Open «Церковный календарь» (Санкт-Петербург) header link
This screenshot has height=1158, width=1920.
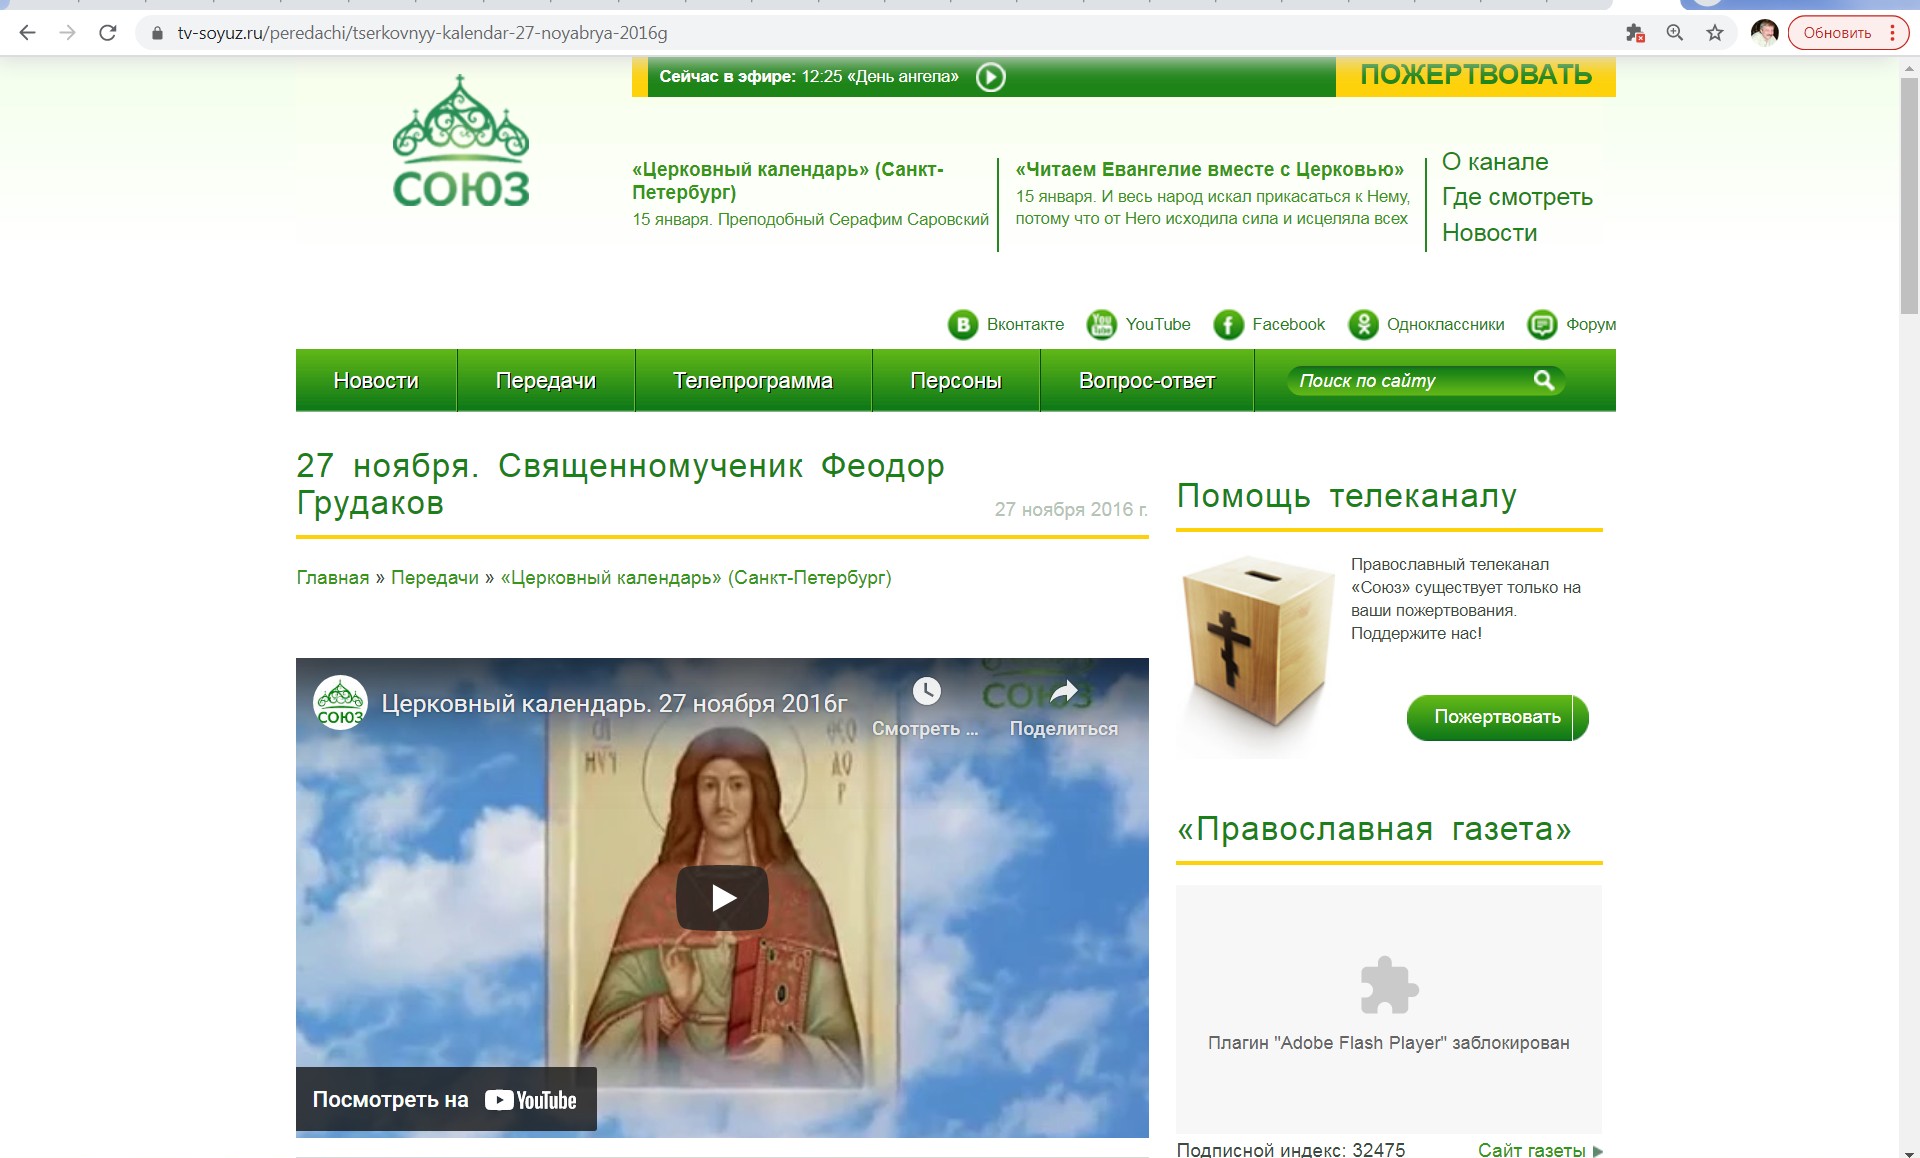pyautogui.click(x=788, y=181)
